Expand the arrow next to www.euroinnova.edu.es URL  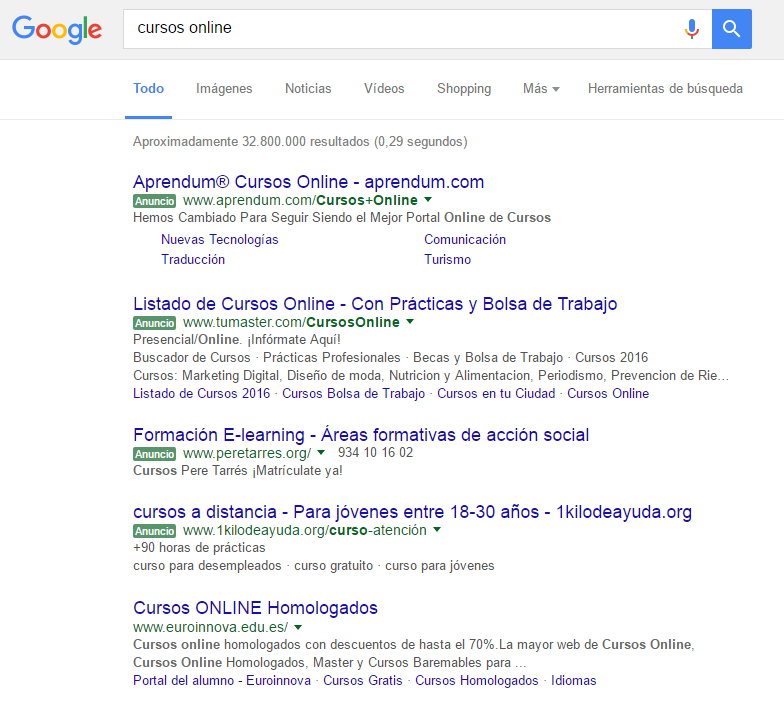click(298, 627)
